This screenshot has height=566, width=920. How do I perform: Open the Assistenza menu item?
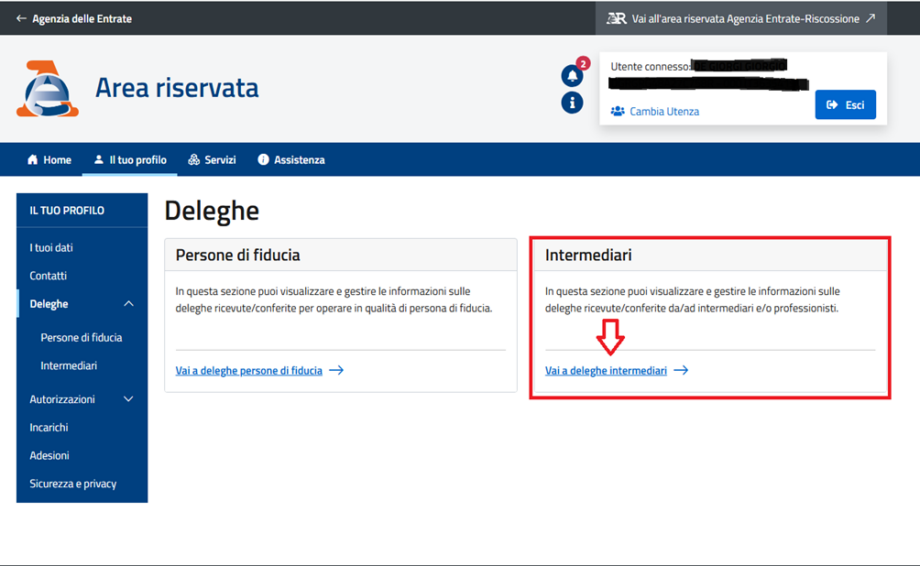291,160
